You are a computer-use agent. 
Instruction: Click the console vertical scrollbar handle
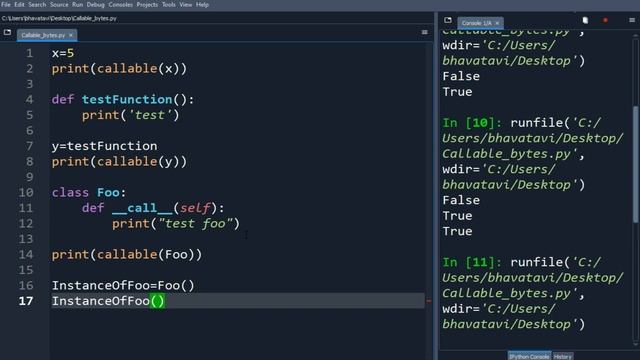pos(636,164)
